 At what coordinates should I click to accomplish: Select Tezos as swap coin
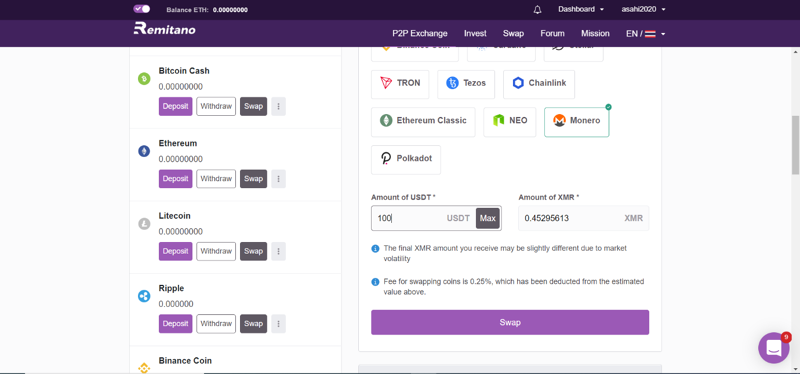coord(466,84)
